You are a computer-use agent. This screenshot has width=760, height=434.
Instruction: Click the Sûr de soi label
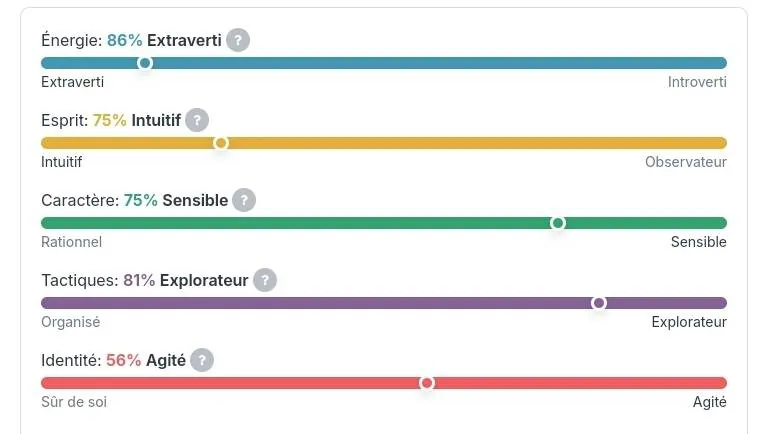point(74,402)
